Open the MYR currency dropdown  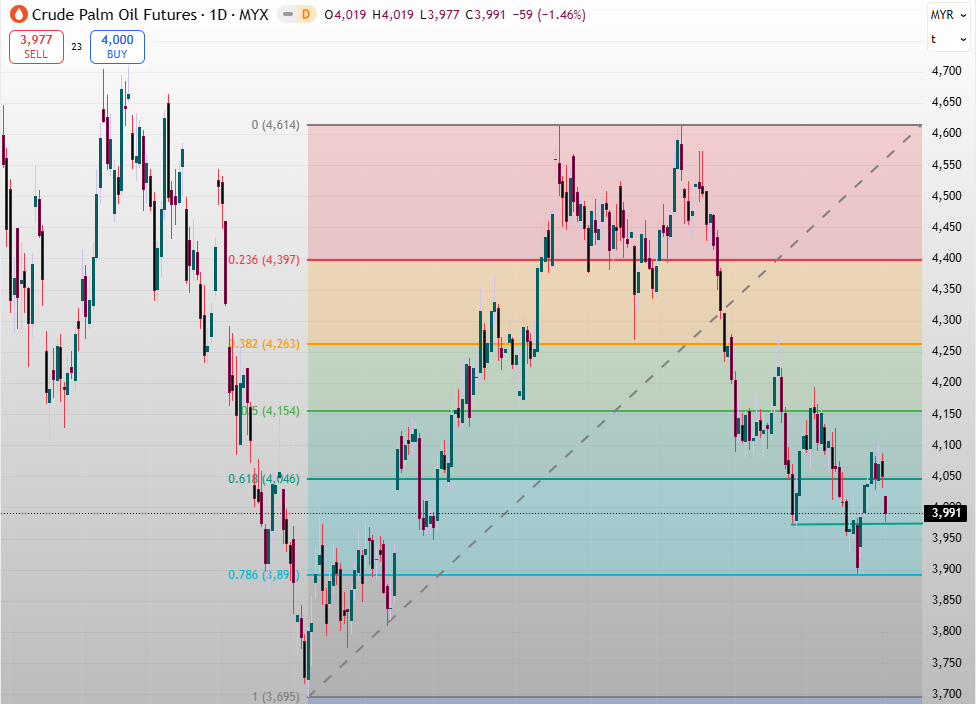(946, 15)
